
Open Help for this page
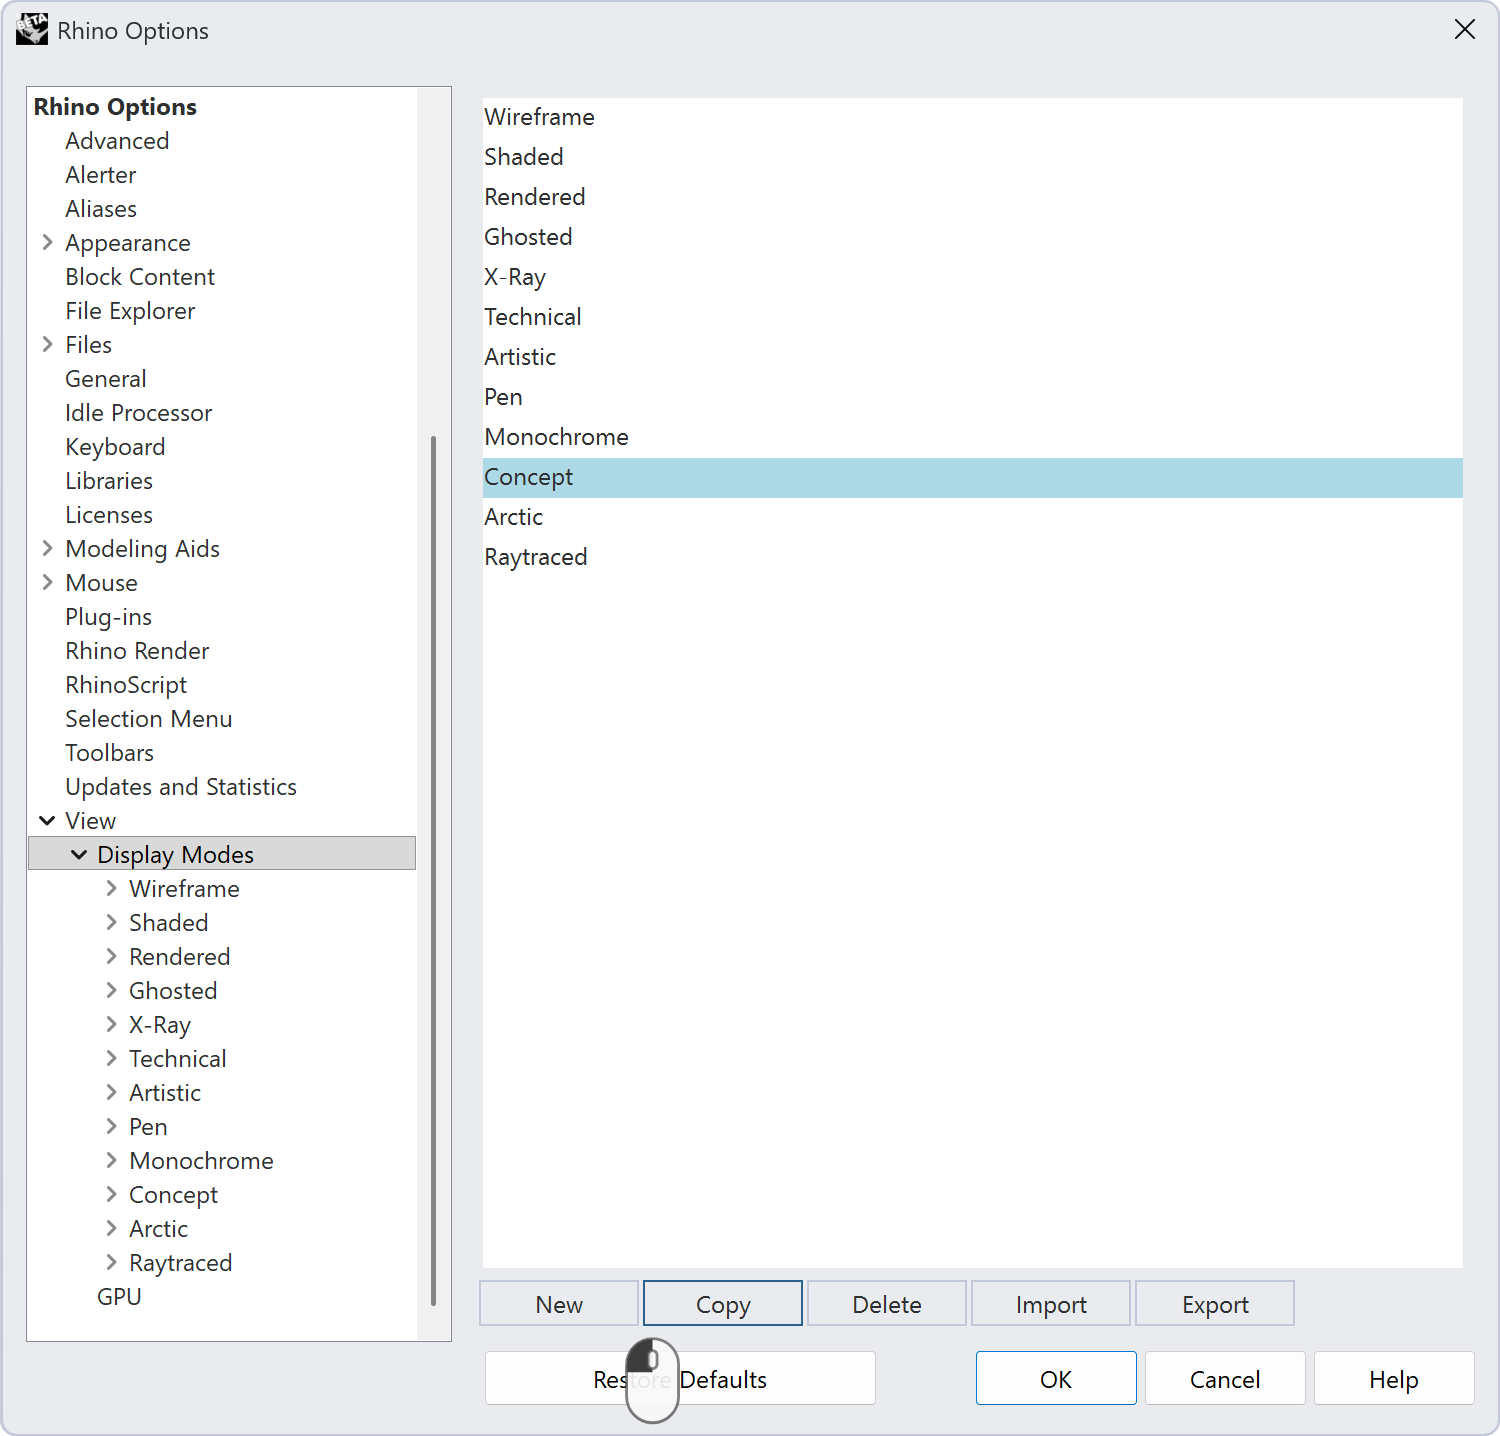point(1394,1379)
